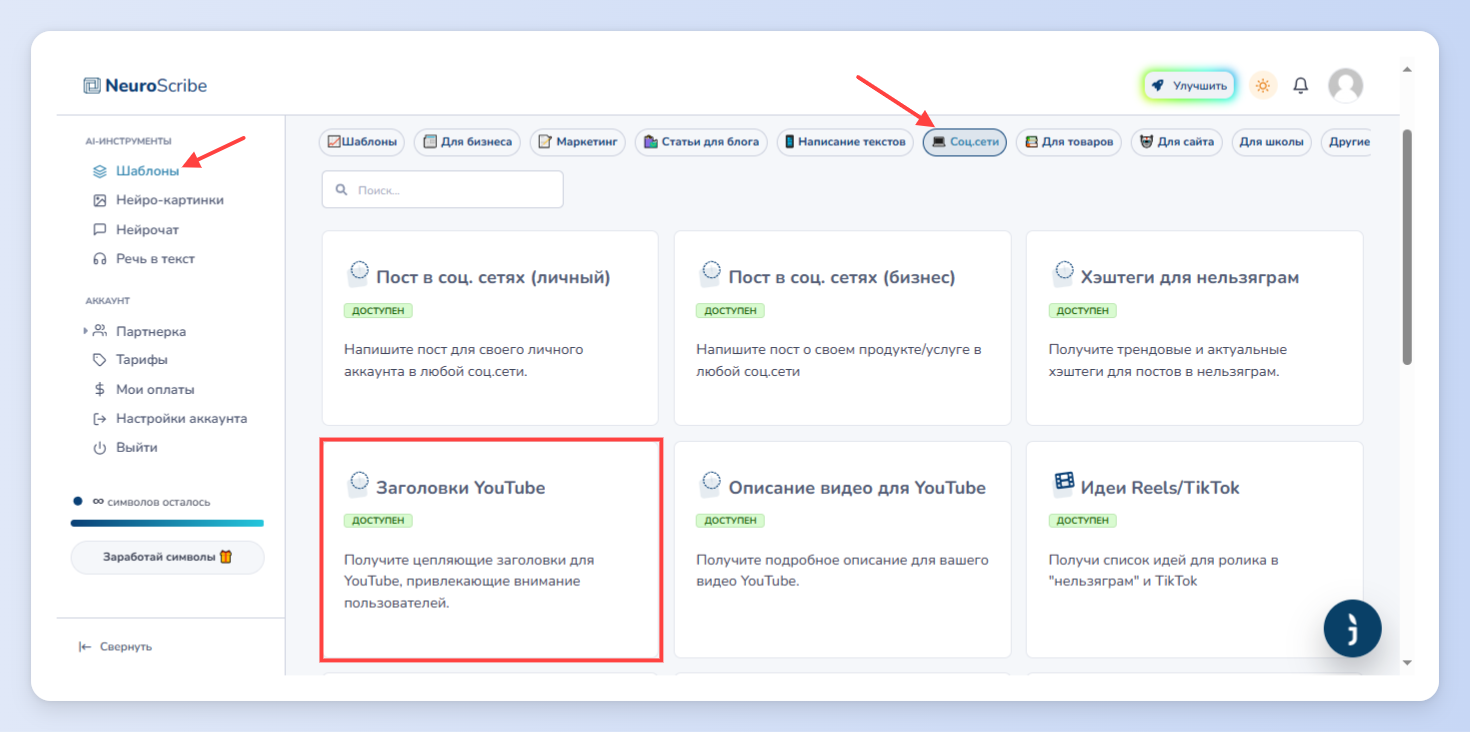Open Описание видео для YouTube template
Screen dimensions: 1470x732
[842, 550]
